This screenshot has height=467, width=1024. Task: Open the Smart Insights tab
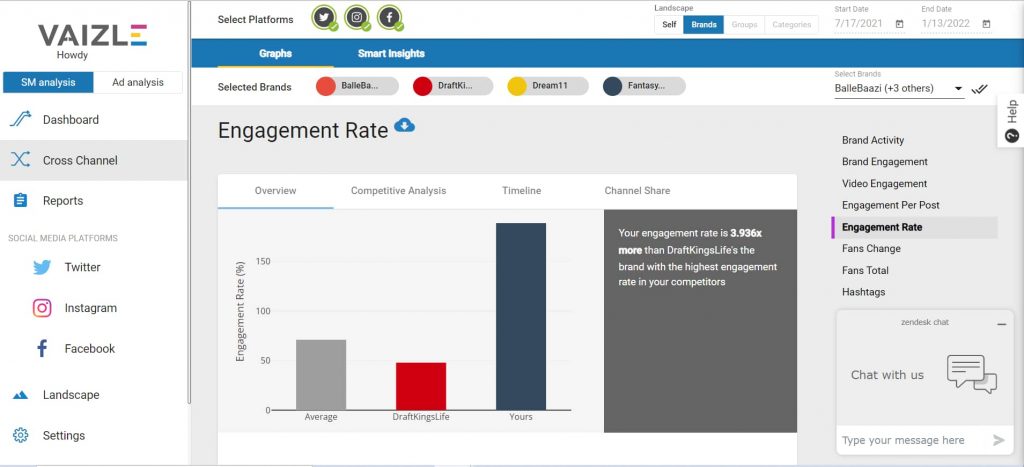point(391,54)
